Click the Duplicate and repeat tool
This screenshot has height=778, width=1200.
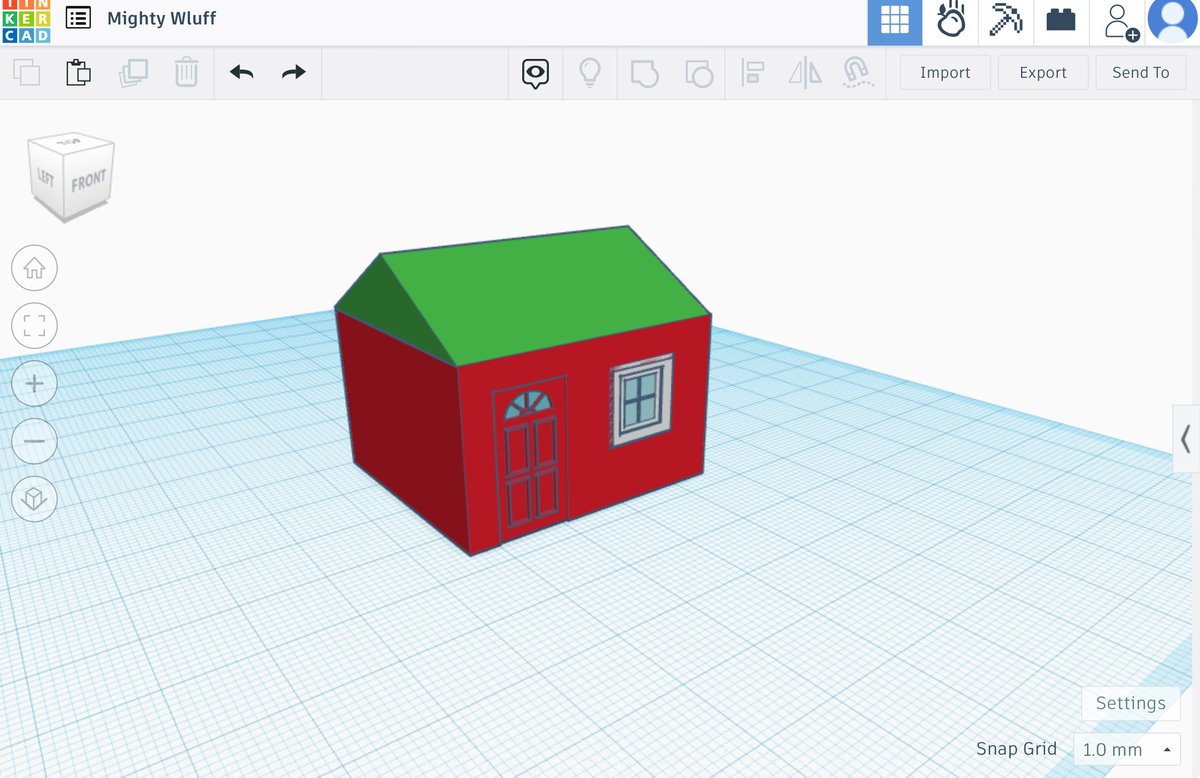(x=133, y=72)
